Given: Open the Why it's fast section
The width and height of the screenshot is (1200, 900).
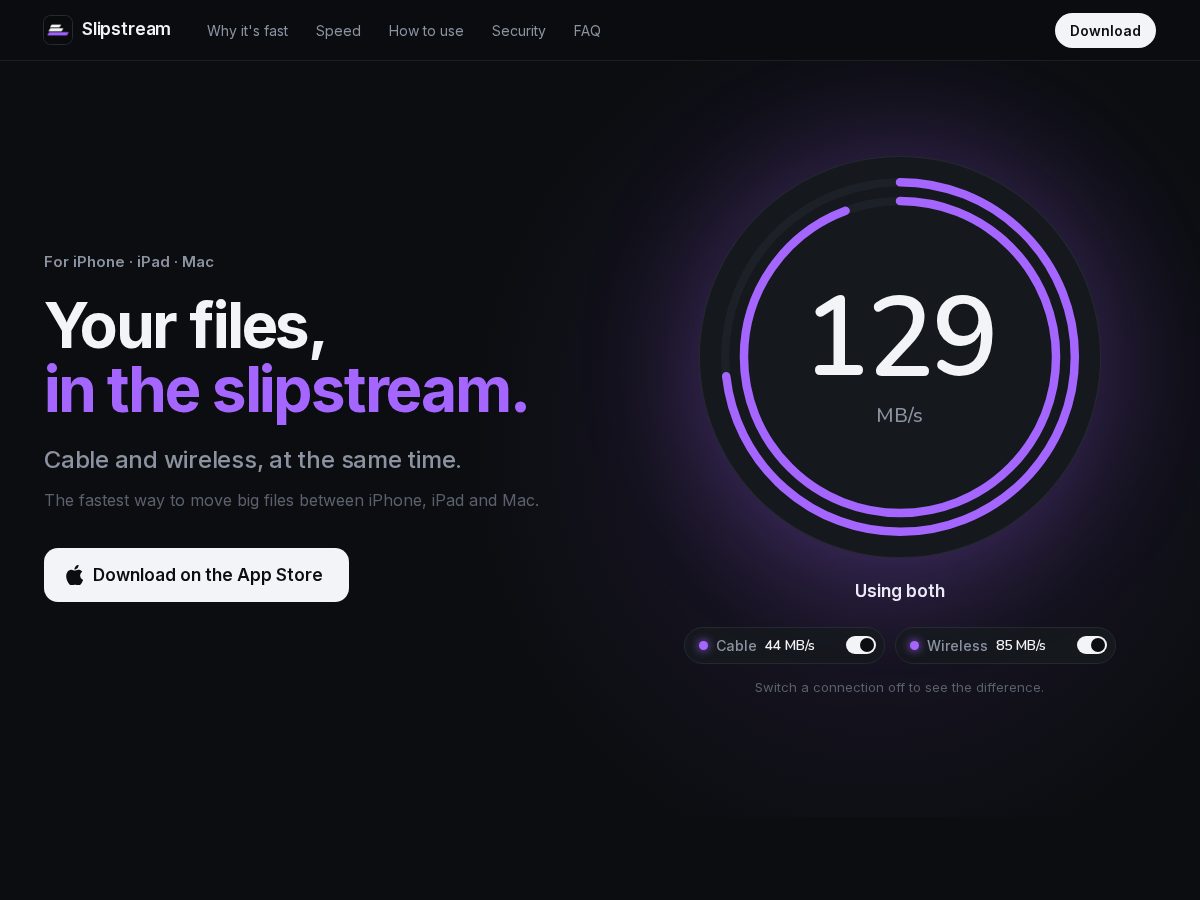Looking at the screenshot, I should coord(247,31).
